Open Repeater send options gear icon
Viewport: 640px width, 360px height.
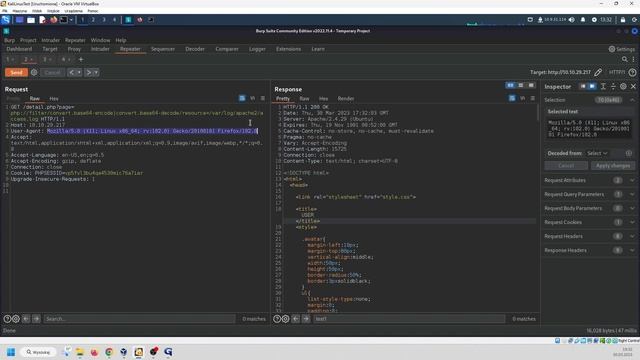click(34, 73)
